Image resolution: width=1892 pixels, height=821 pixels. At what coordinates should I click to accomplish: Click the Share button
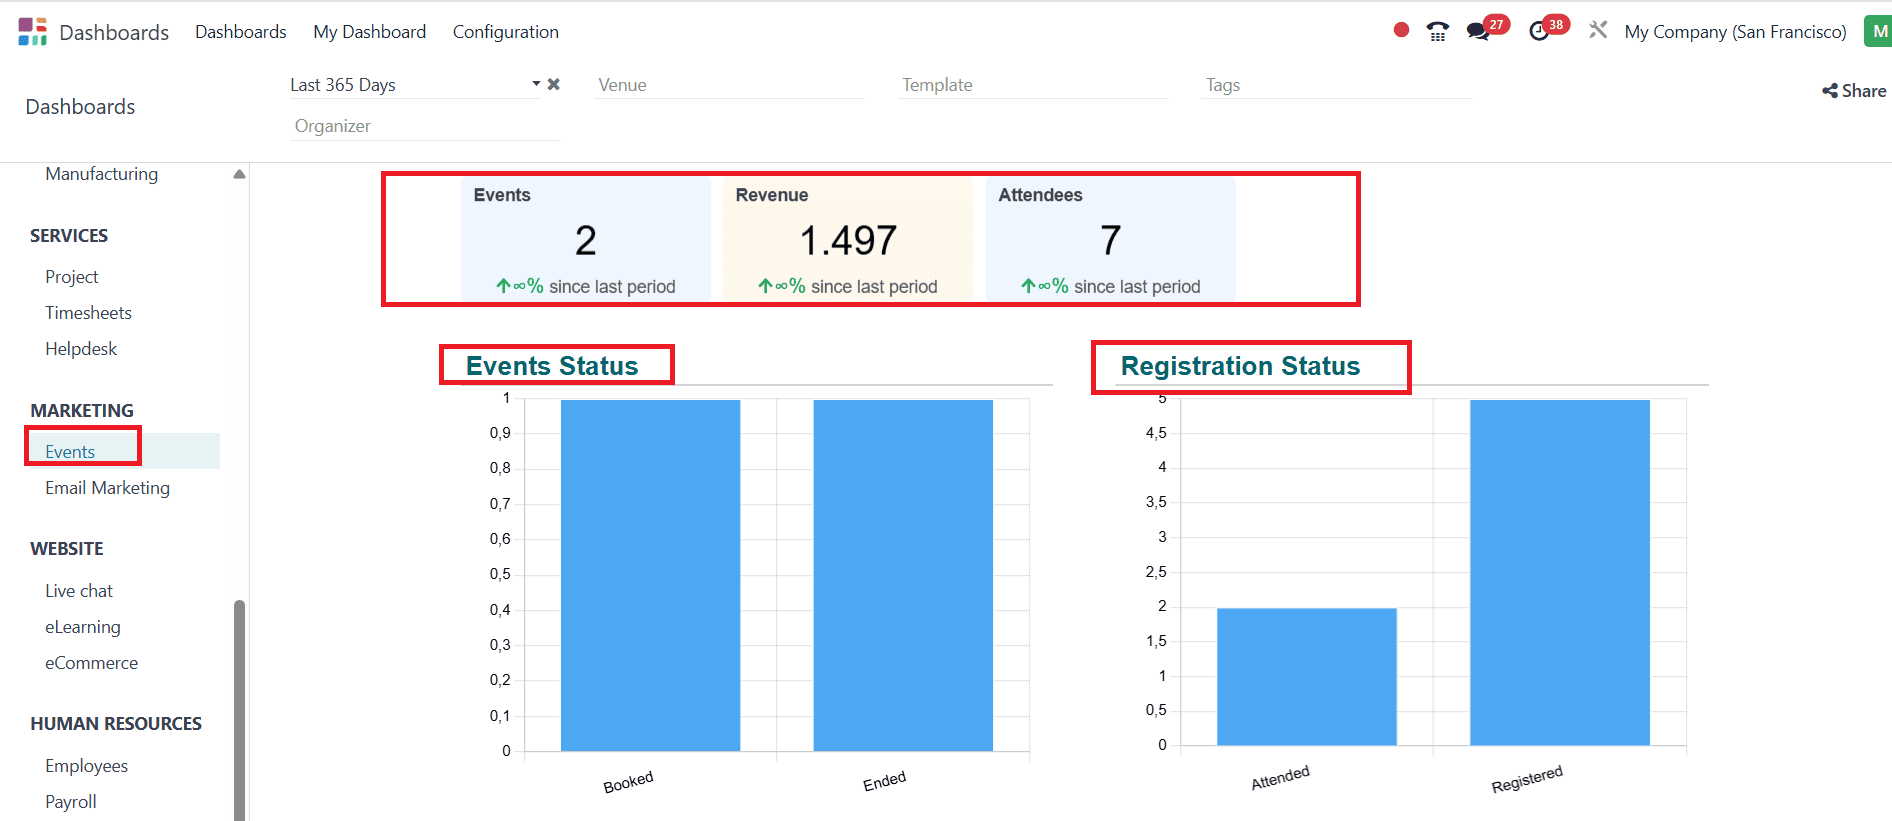click(1854, 91)
